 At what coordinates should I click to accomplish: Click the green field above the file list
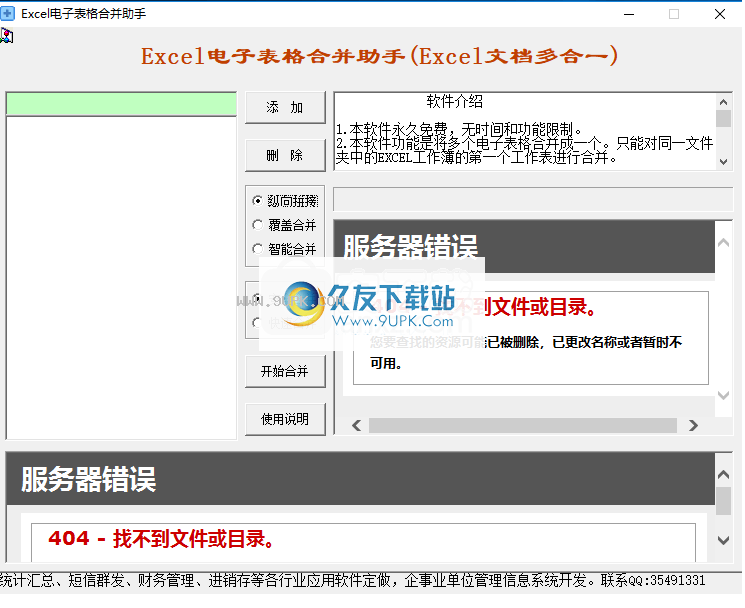click(x=121, y=104)
